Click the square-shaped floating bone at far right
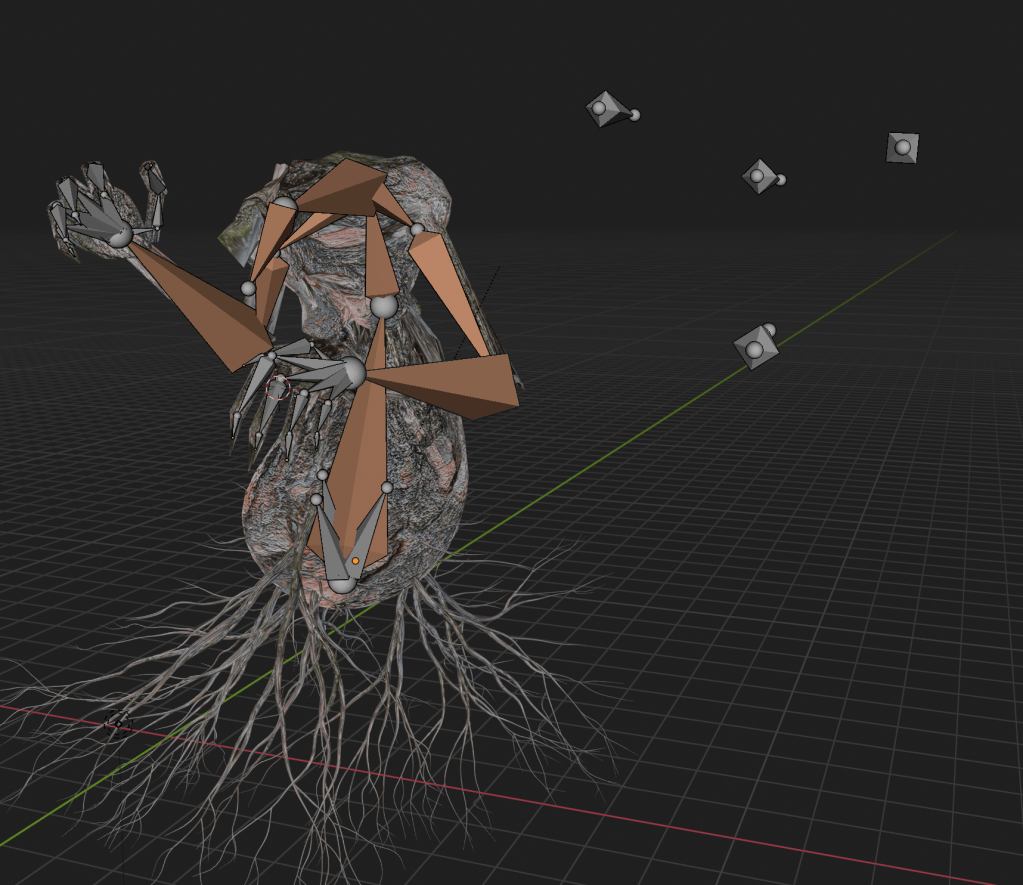 (x=902, y=148)
